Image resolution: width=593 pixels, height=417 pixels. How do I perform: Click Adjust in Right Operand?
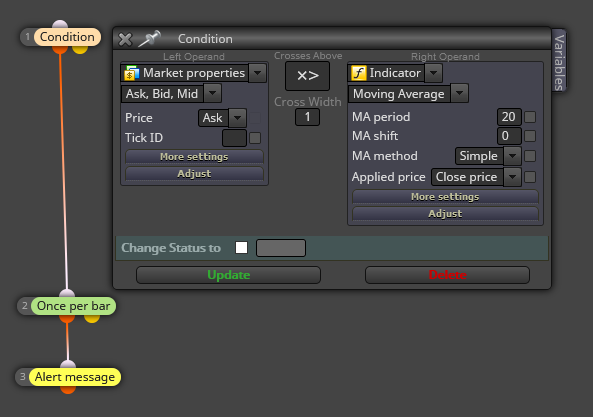(x=445, y=214)
